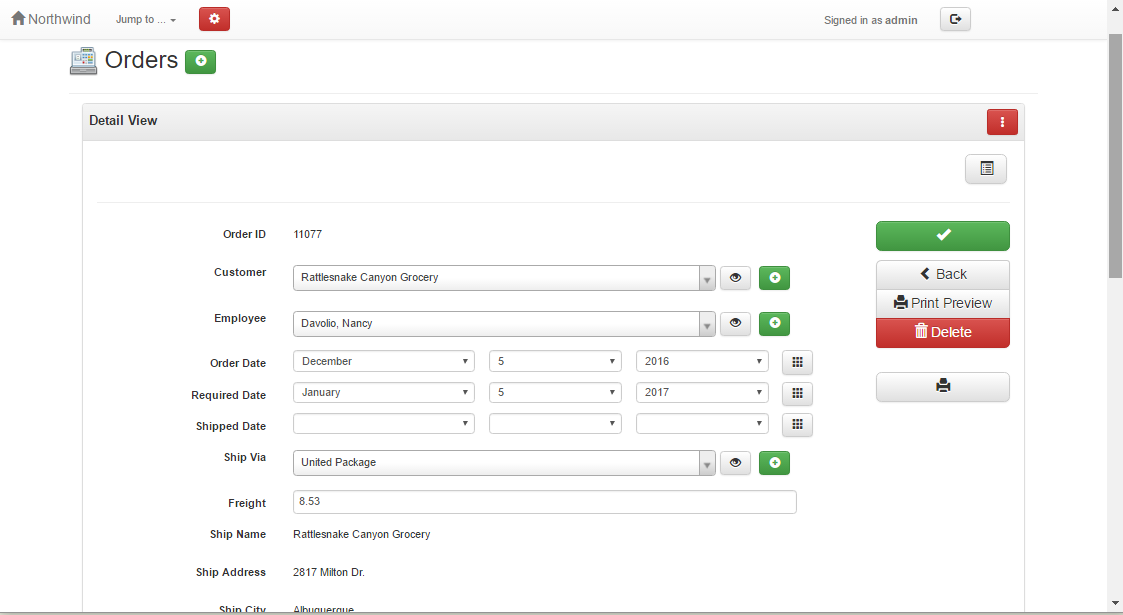Open the Shipped Date calendar picker
This screenshot has height=615, width=1123.
click(x=797, y=425)
